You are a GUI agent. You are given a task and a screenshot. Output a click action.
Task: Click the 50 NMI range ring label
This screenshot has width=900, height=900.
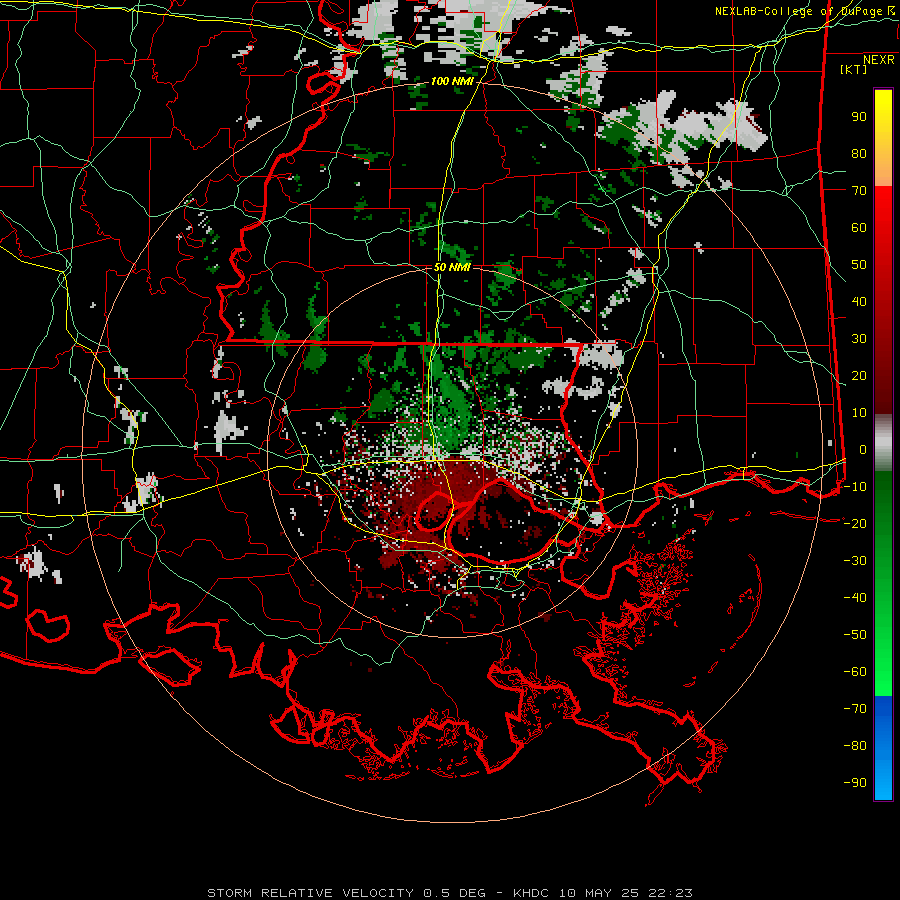click(452, 267)
